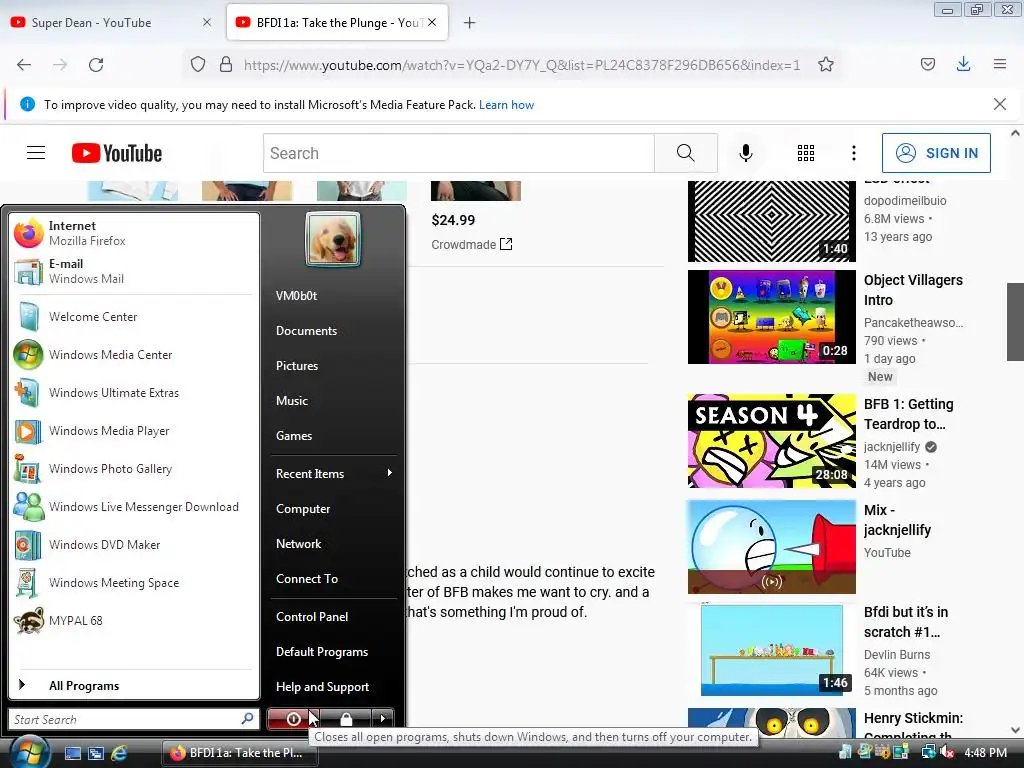The height and width of the screenshot is (768, 1024).
Task: Click SIGN IN button
Action: click(936, 153)
